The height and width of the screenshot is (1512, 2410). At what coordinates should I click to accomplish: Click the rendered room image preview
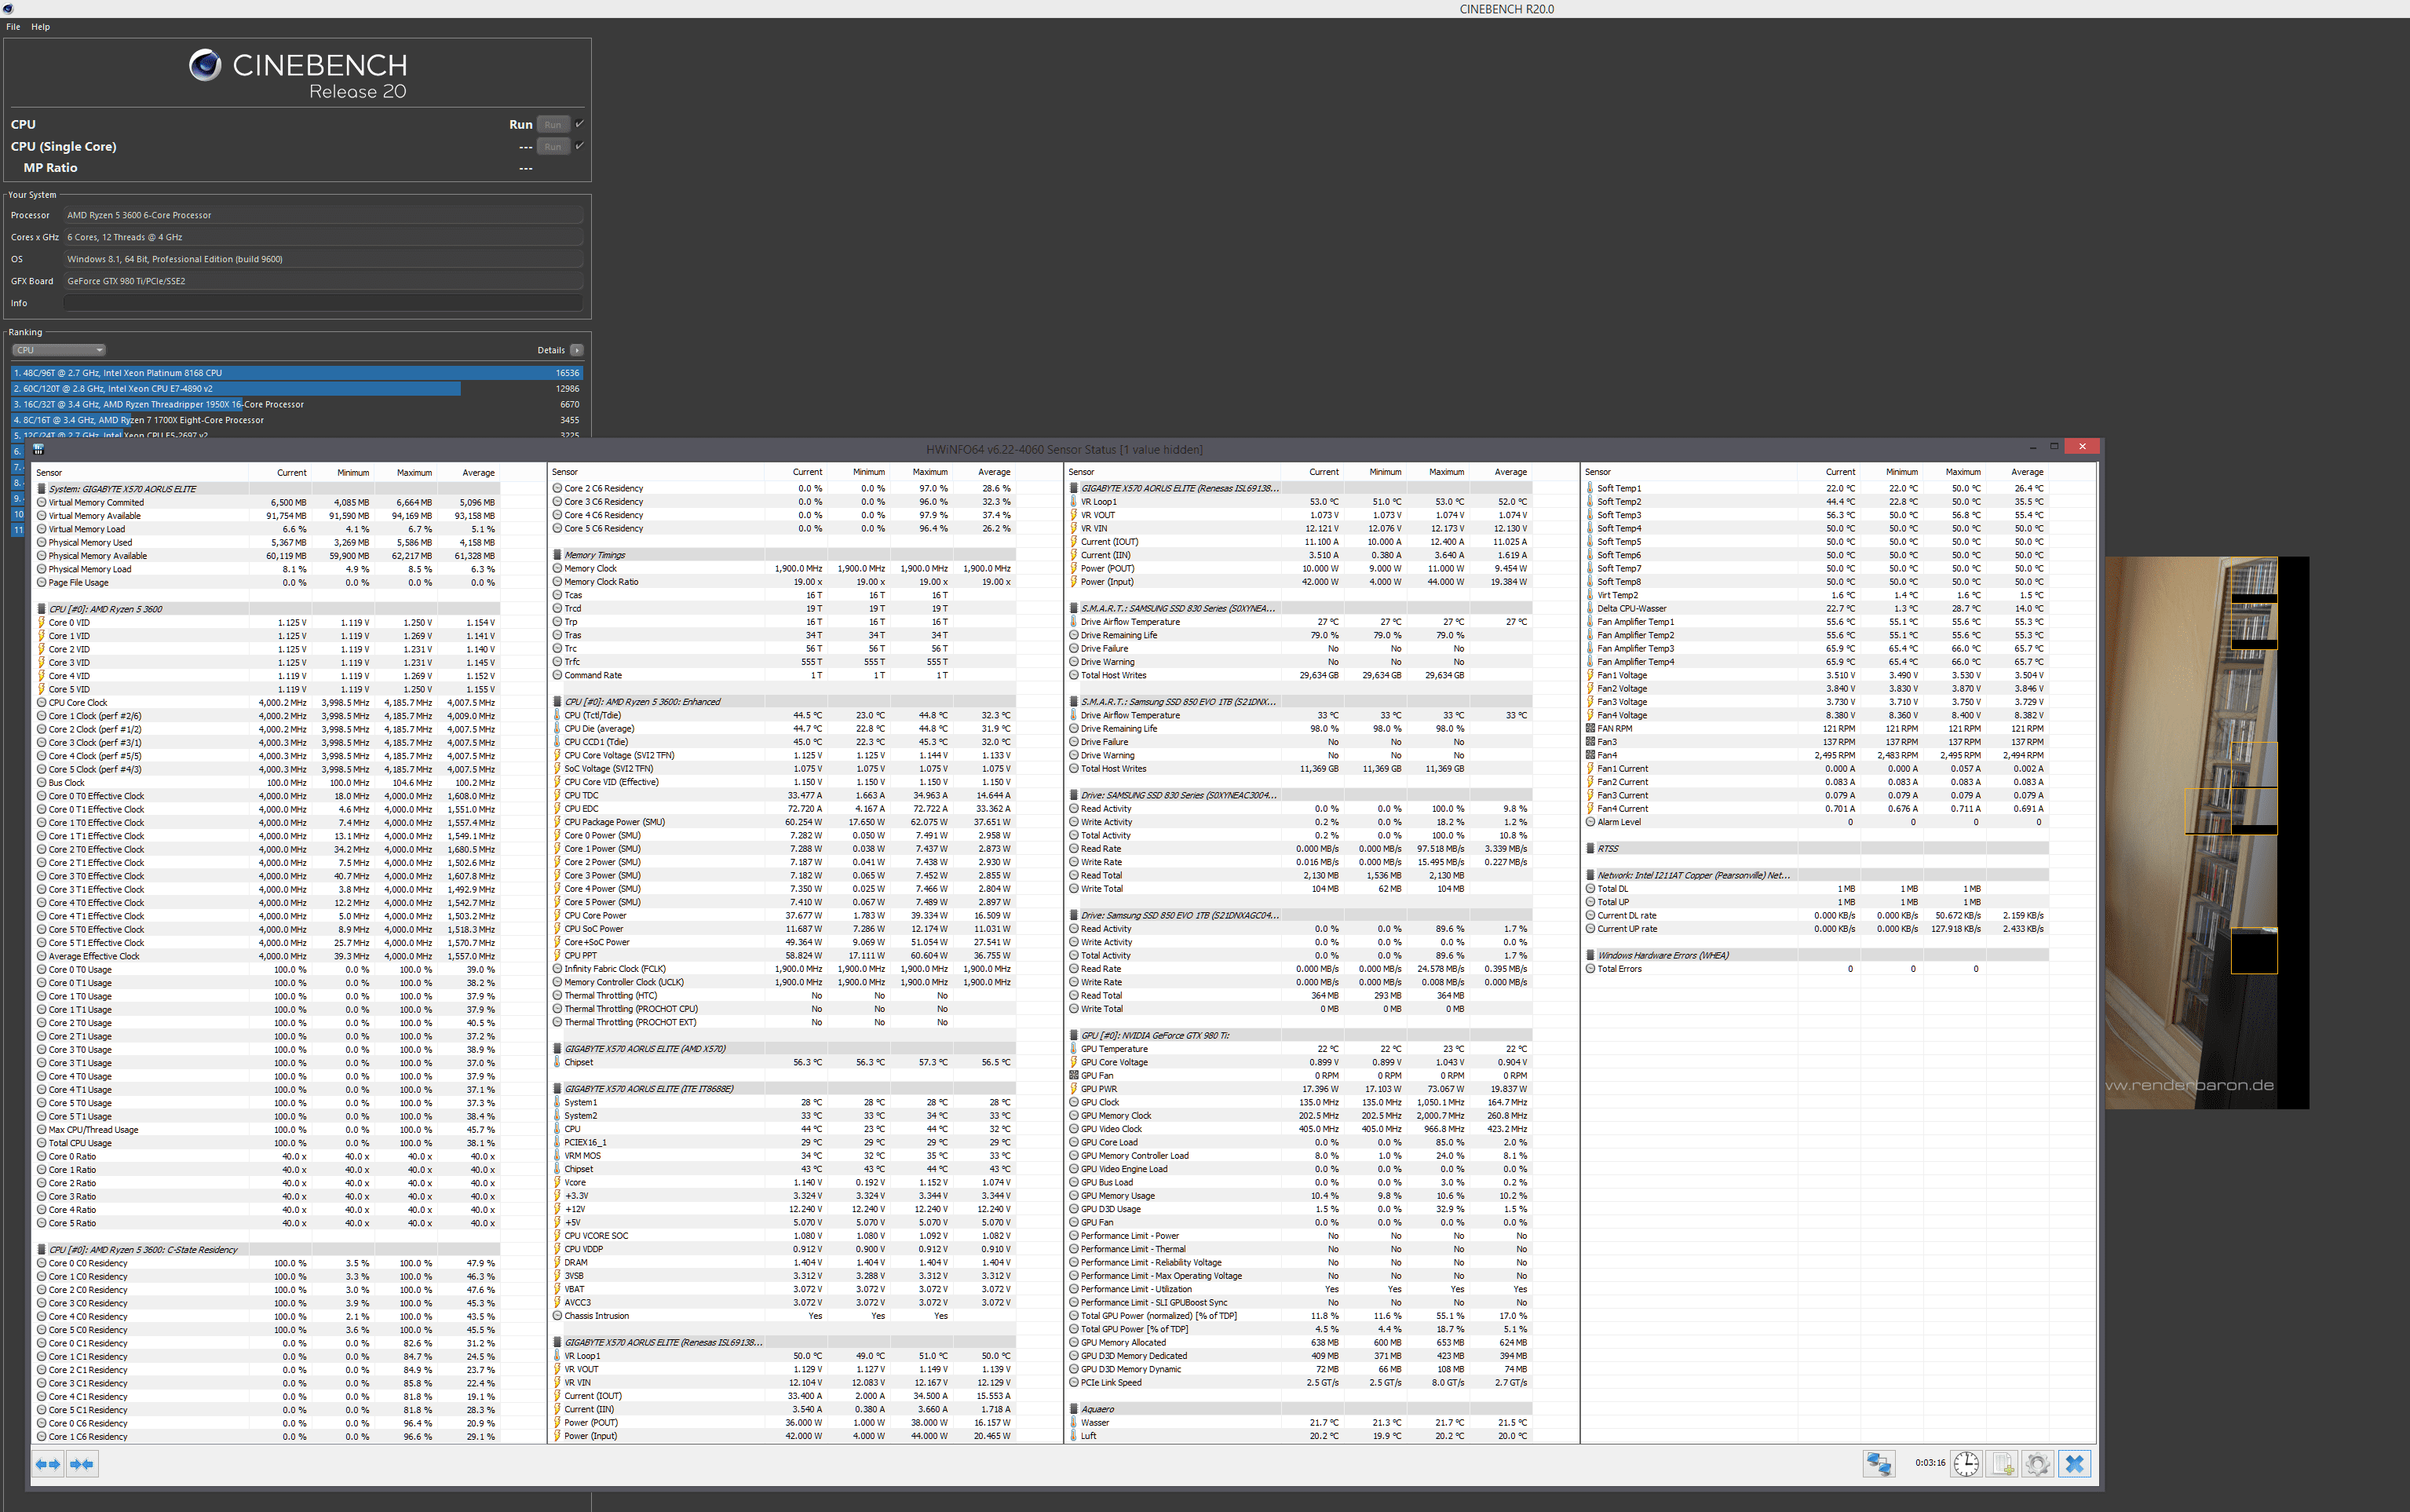point(2207,833)
